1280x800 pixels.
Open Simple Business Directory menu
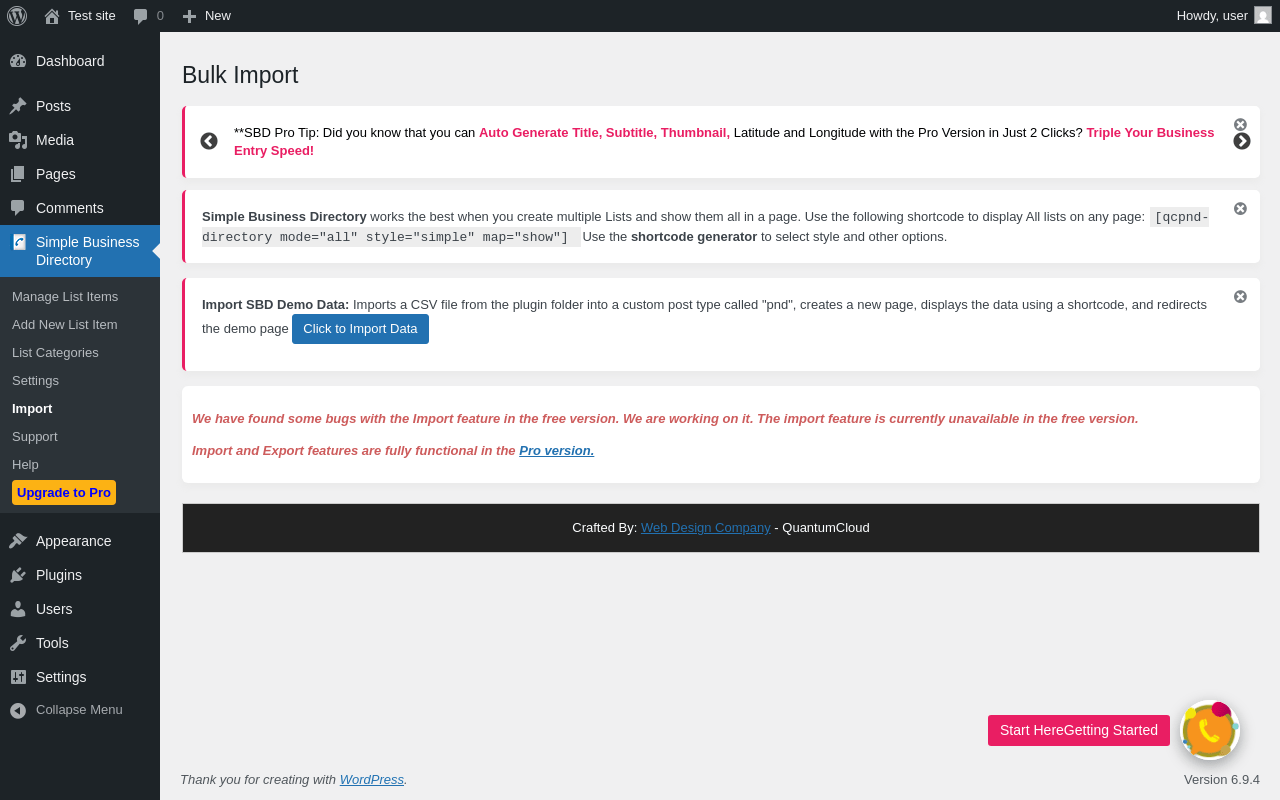point(80,251)
